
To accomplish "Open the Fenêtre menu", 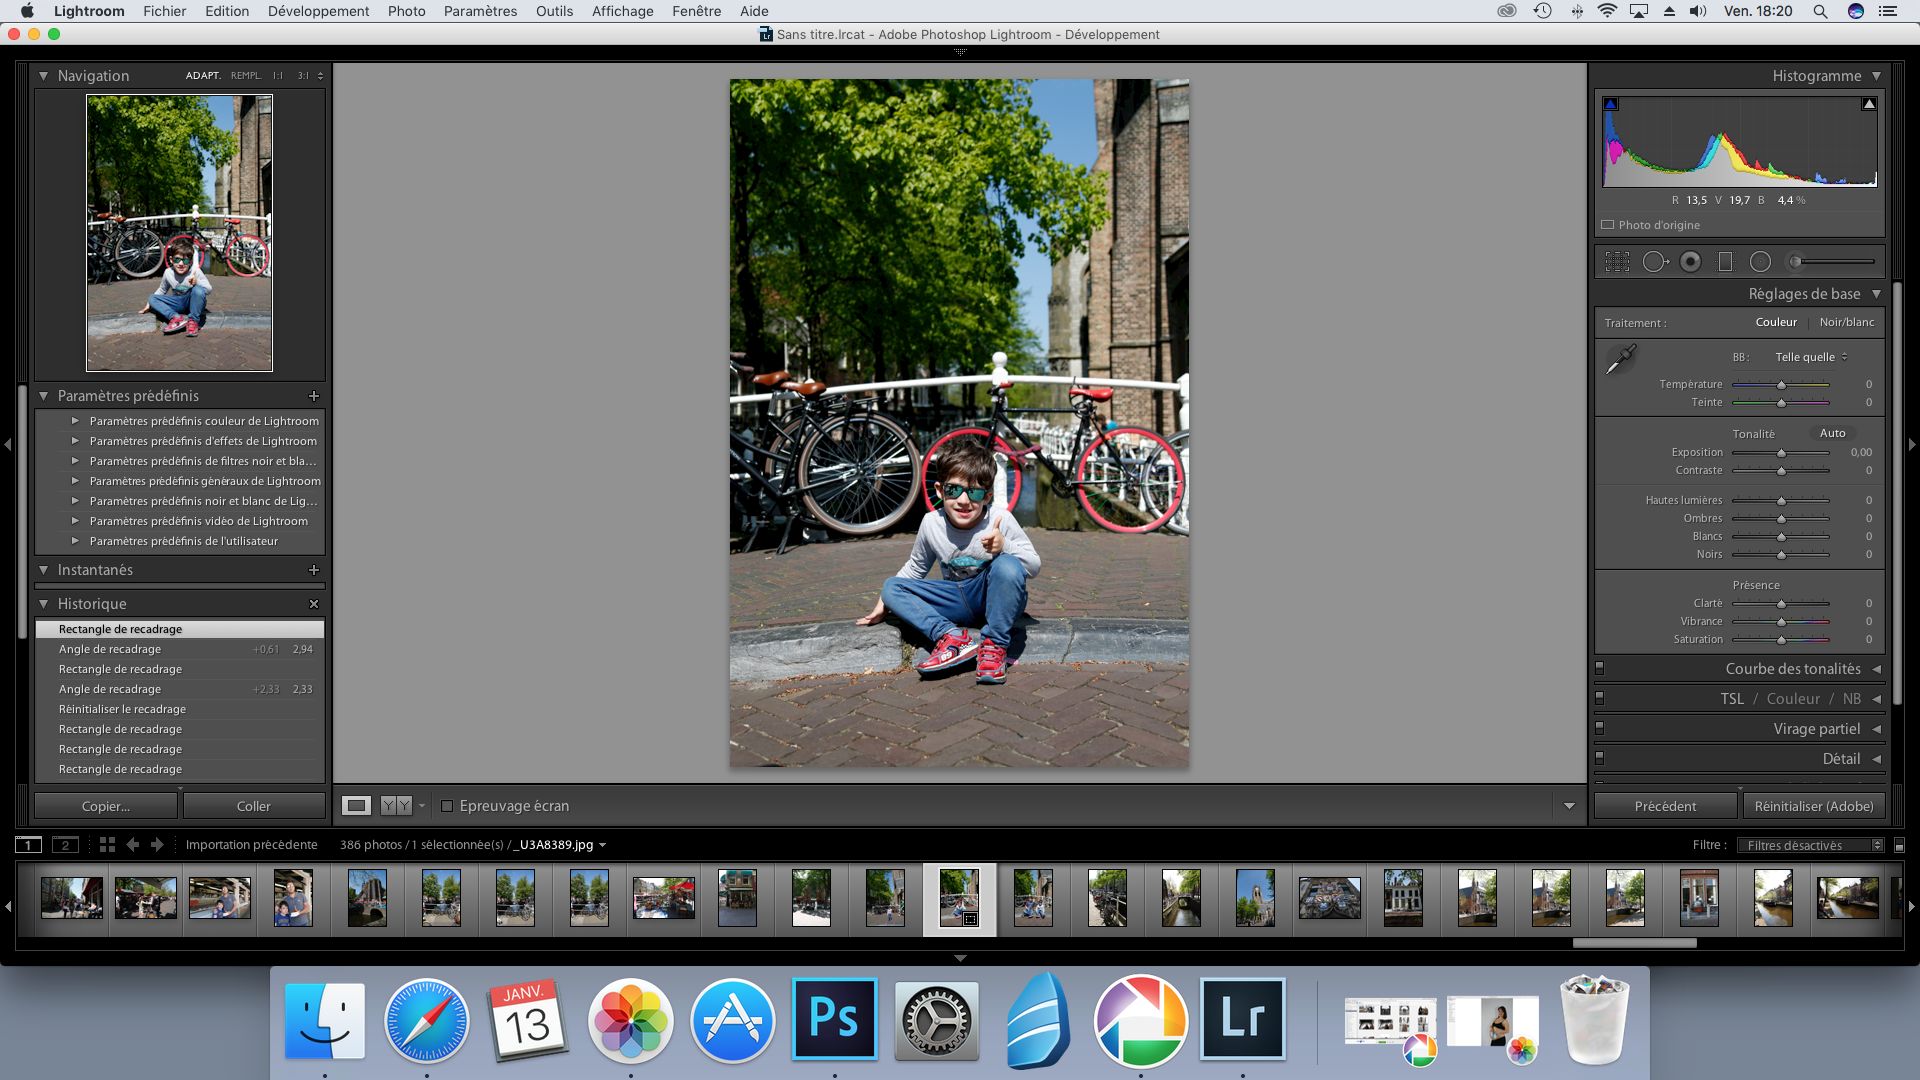I will 696,11.
